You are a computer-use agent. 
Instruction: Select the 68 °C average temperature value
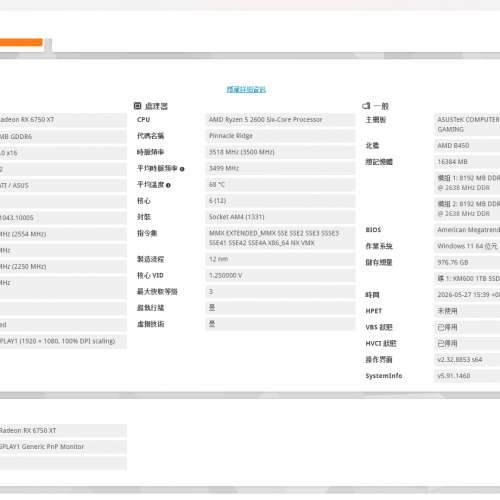tap(280, 185)
